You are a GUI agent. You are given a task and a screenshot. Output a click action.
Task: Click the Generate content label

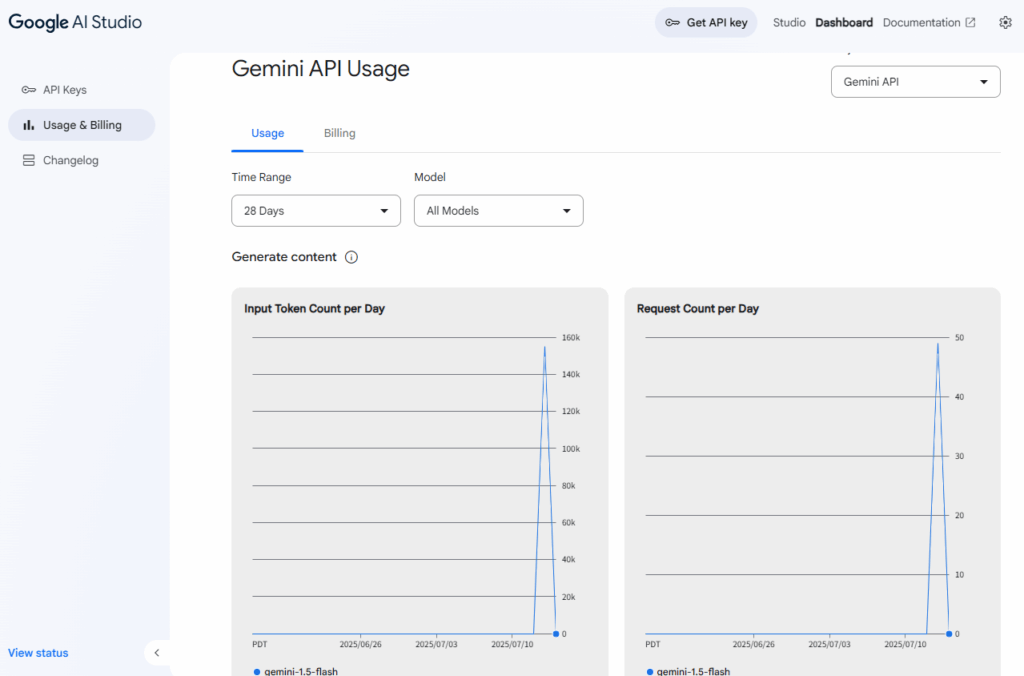(284, 257)
